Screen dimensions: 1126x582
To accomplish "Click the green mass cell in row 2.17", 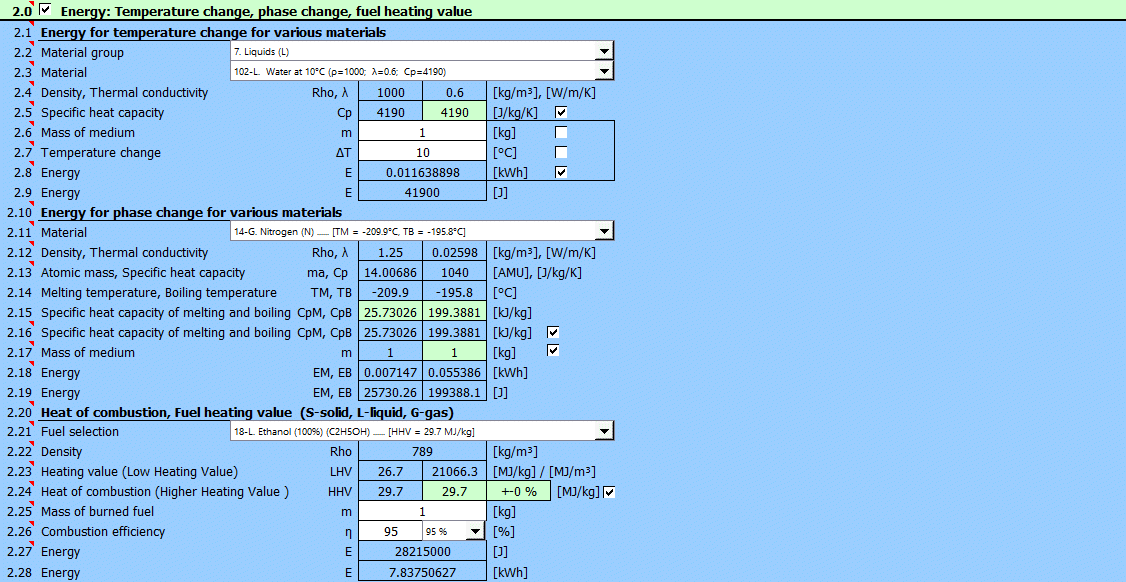I will click(x=455, y=353).
